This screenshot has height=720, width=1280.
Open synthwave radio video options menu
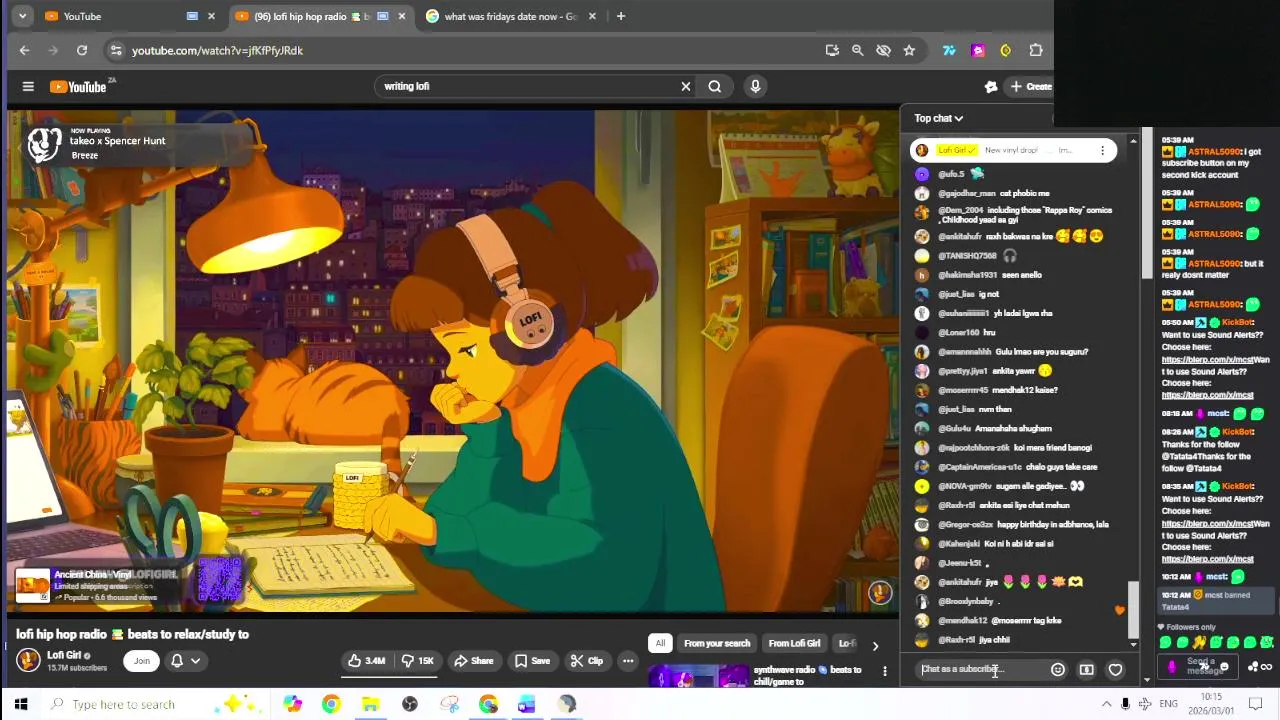(x=884, y=671)
